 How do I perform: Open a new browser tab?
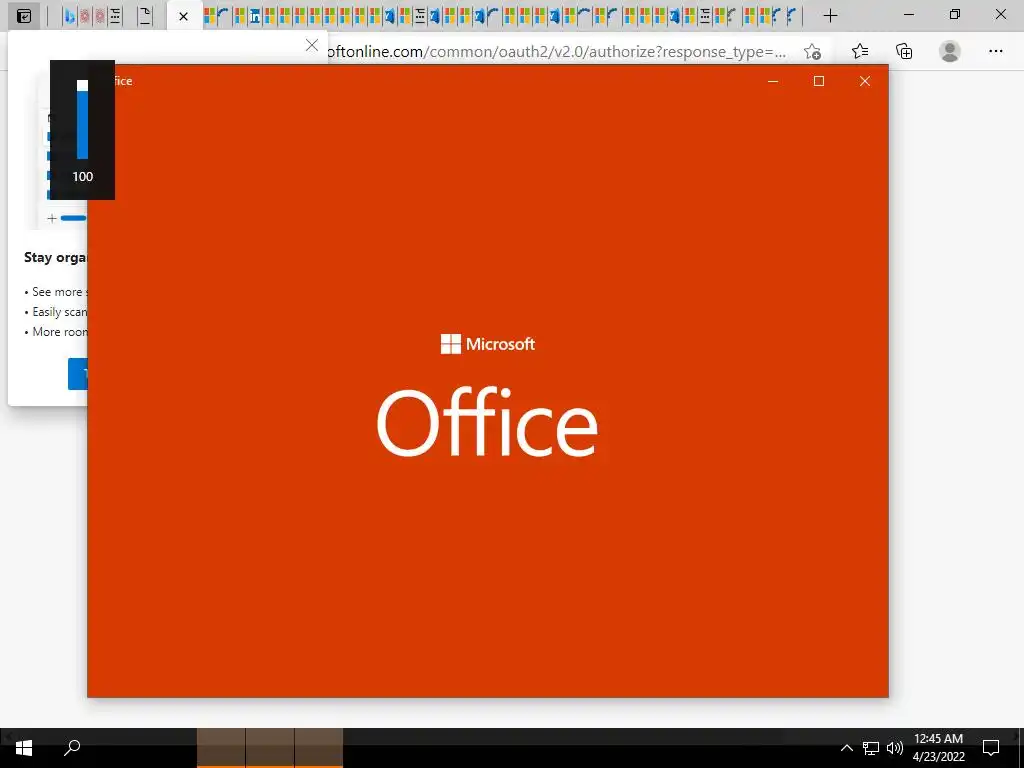coord(830,16)
